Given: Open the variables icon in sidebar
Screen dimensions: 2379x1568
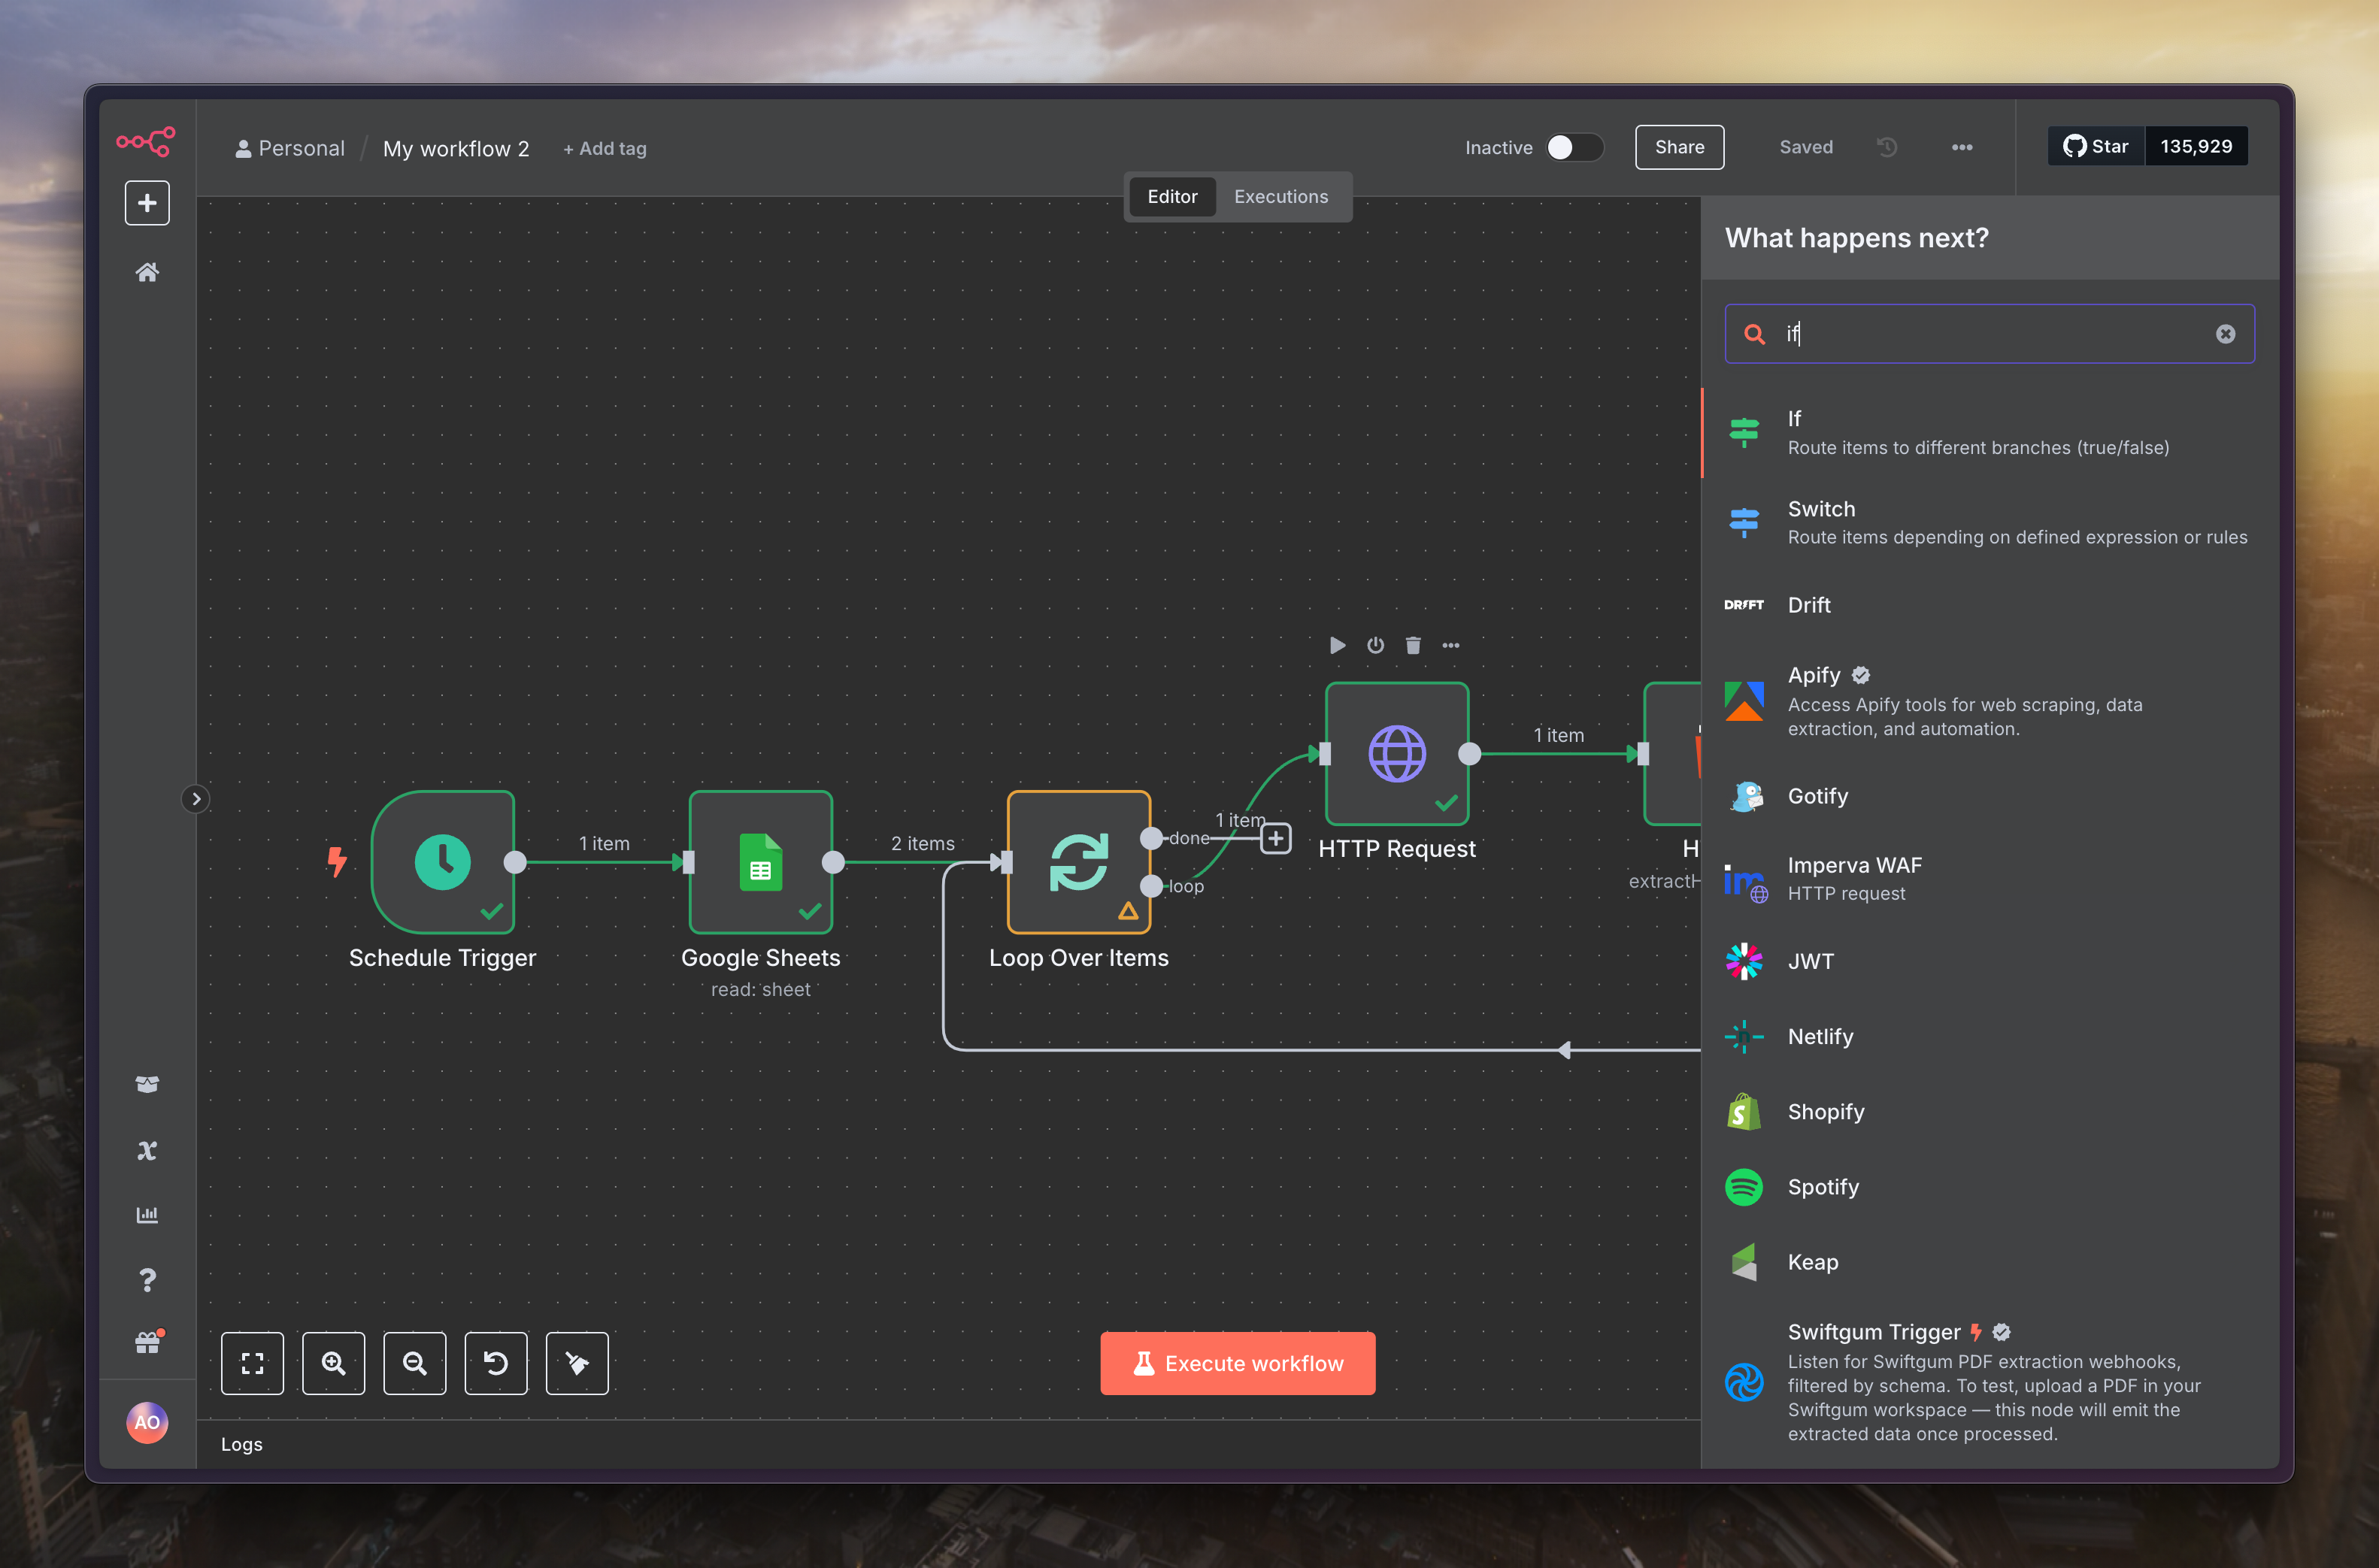Looking at the screenshot, I should click(x=147, y=1151).
